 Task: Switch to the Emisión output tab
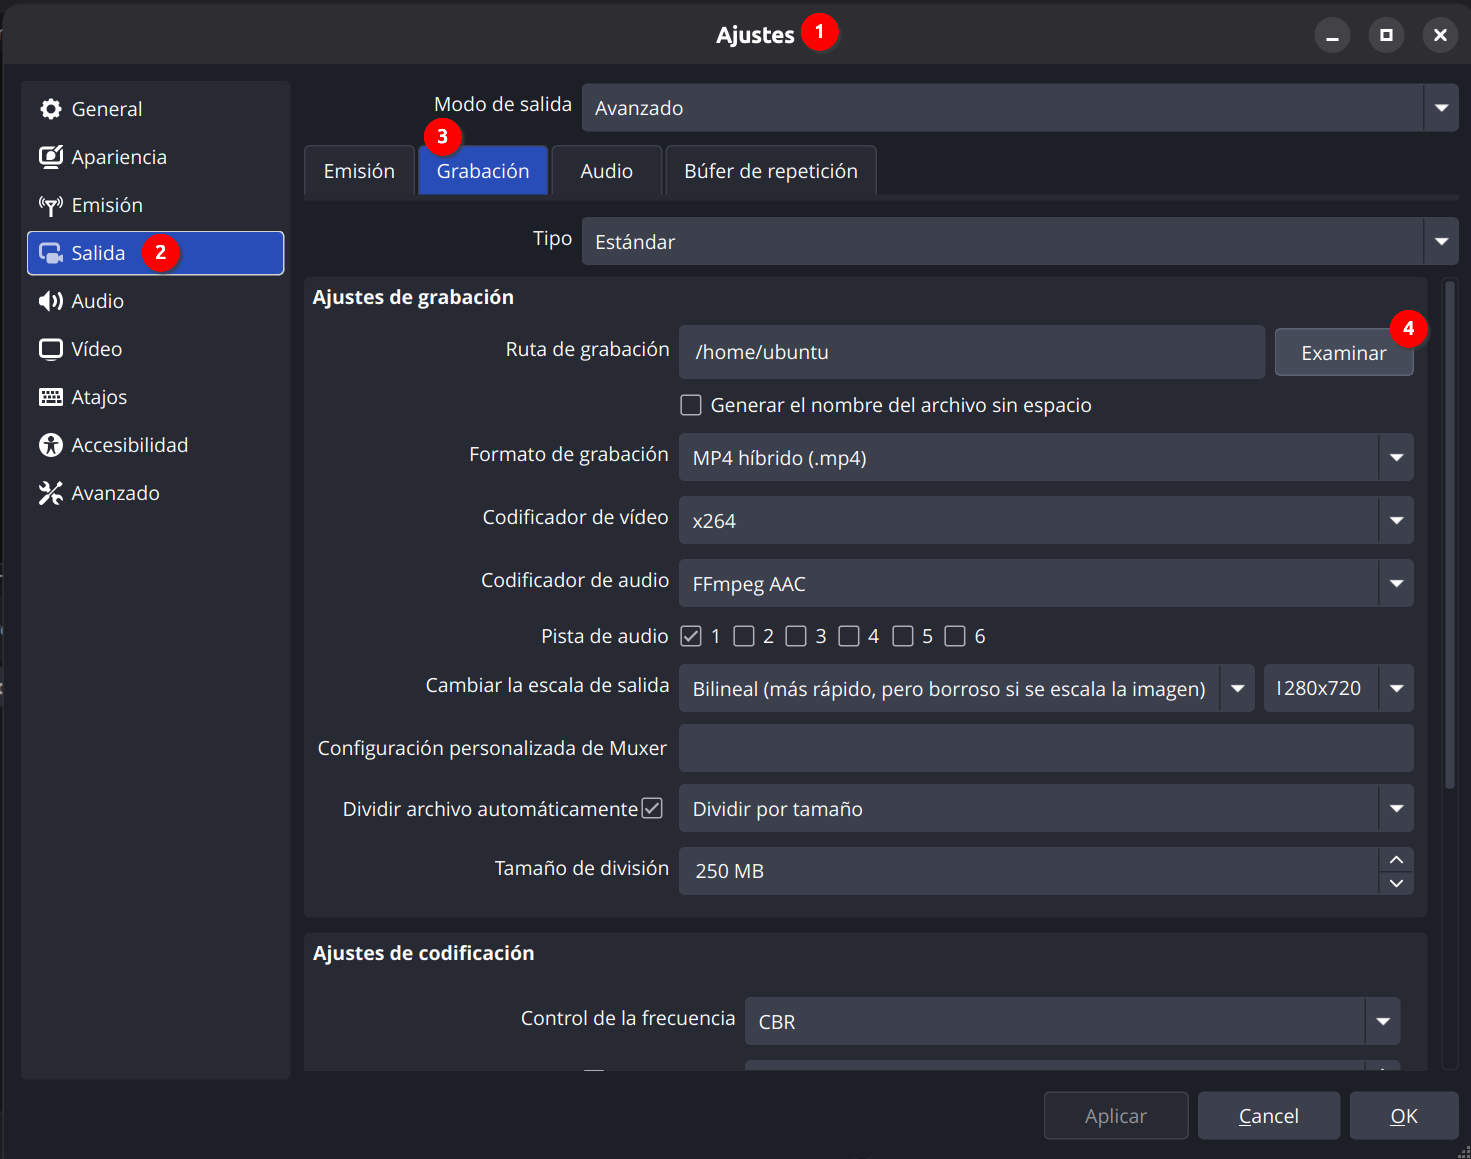coord(359,171)
